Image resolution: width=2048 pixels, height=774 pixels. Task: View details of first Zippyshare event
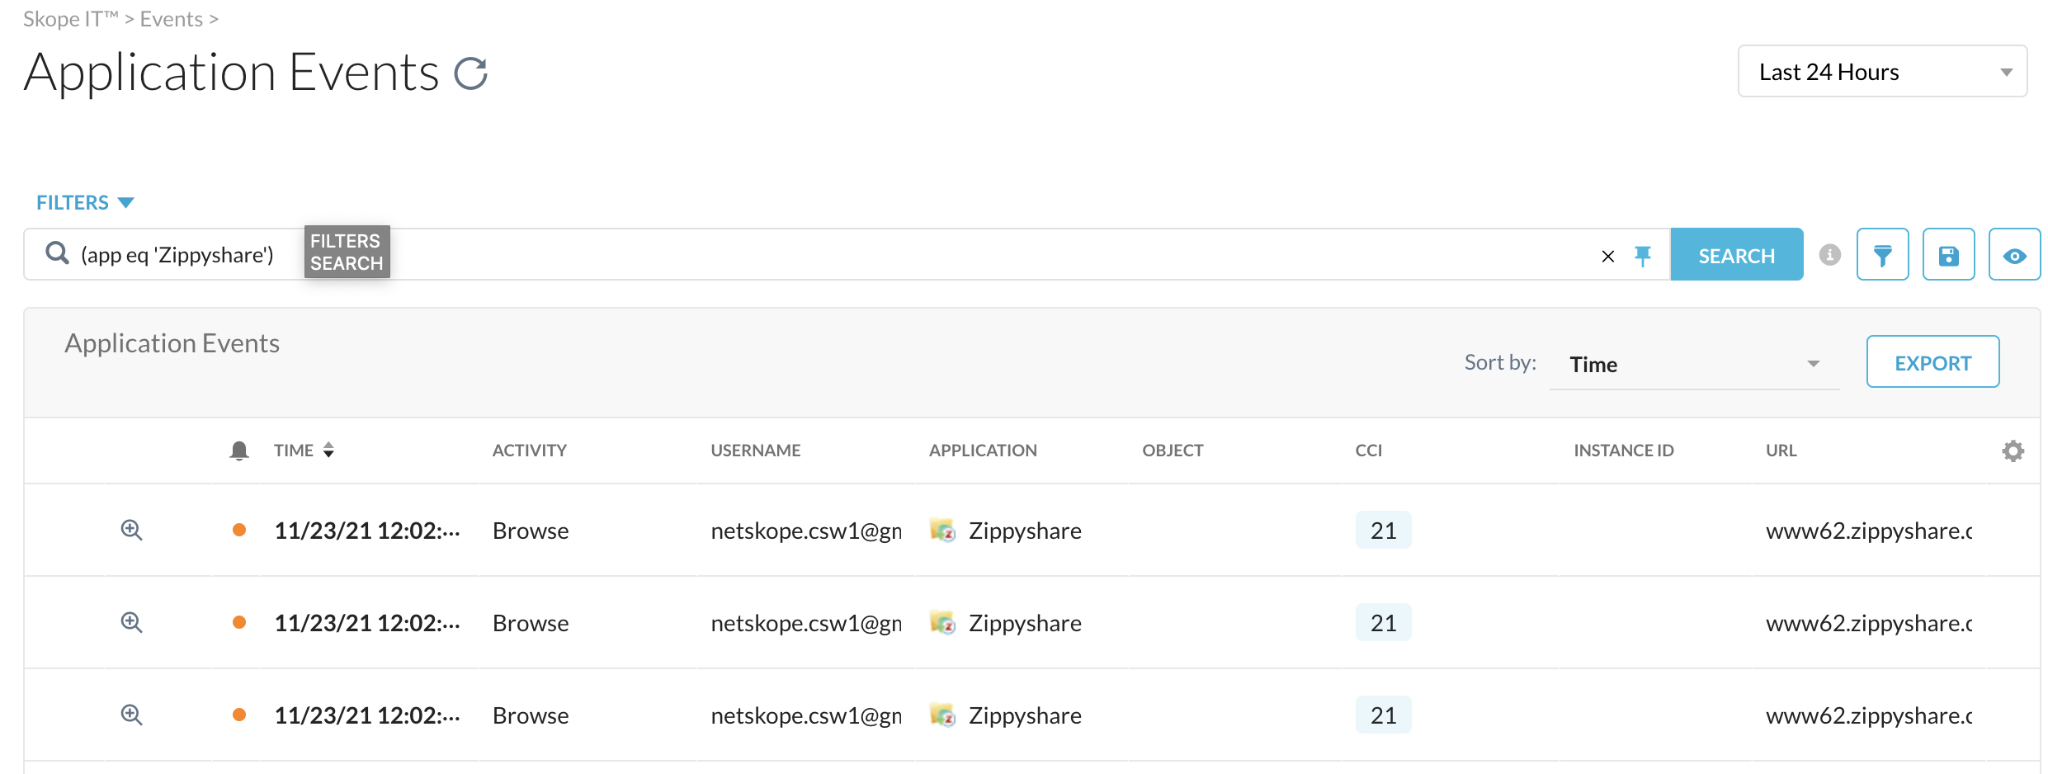coord(131,530)
